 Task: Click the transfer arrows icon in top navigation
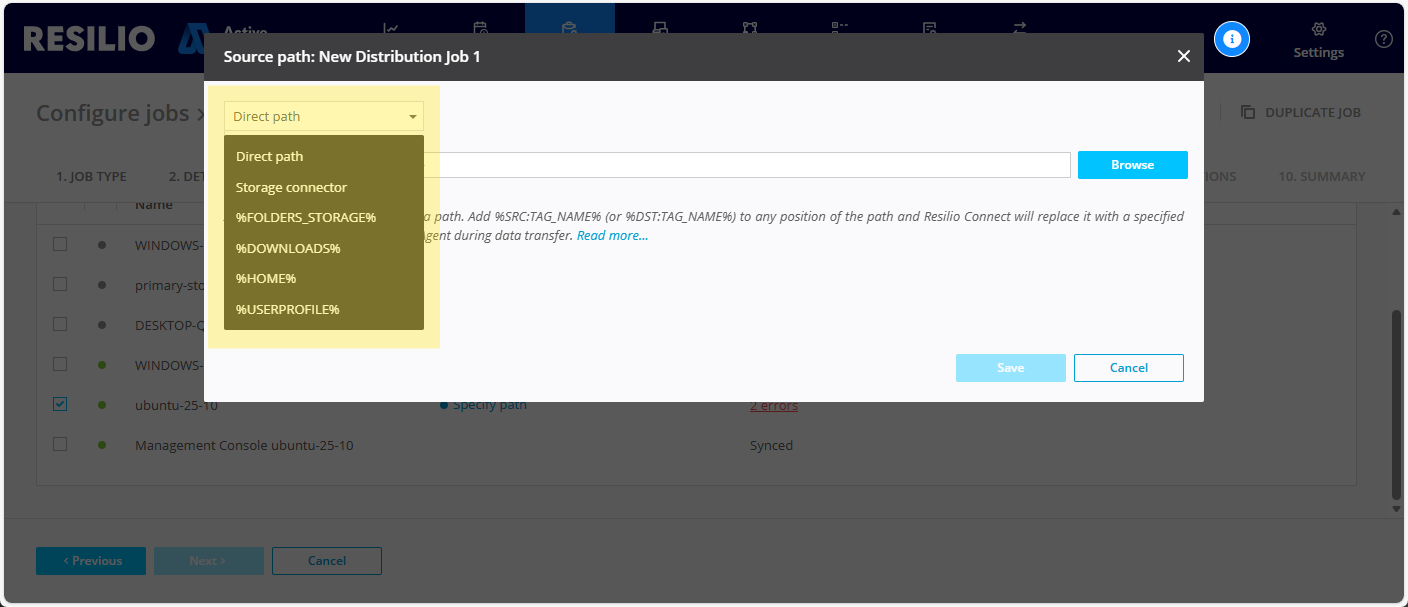pyautogui.click(x=1019, y=29)
